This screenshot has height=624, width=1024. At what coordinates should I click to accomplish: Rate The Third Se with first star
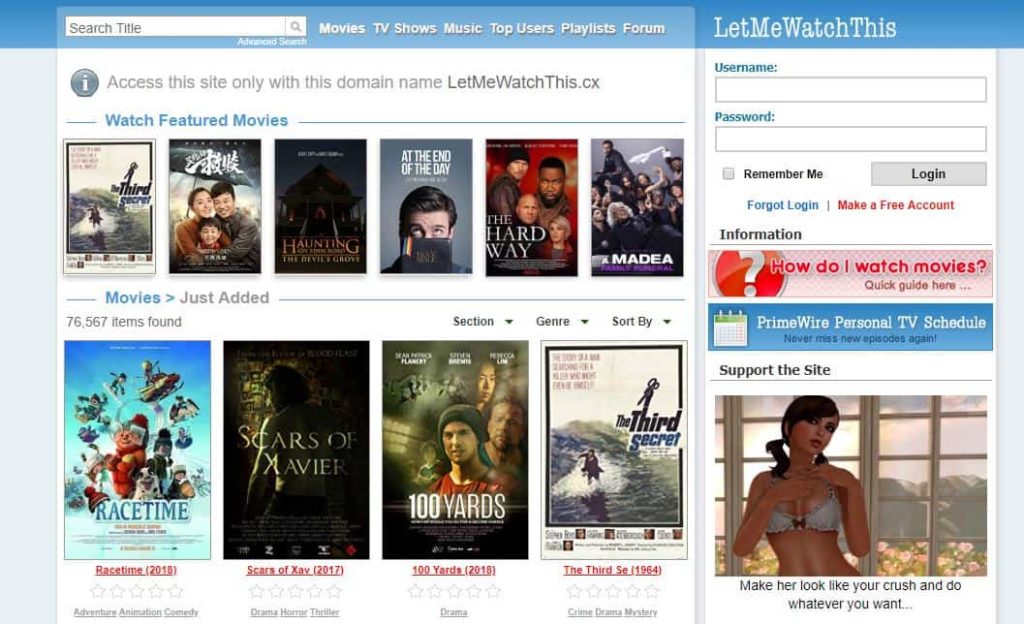(574, 591)
